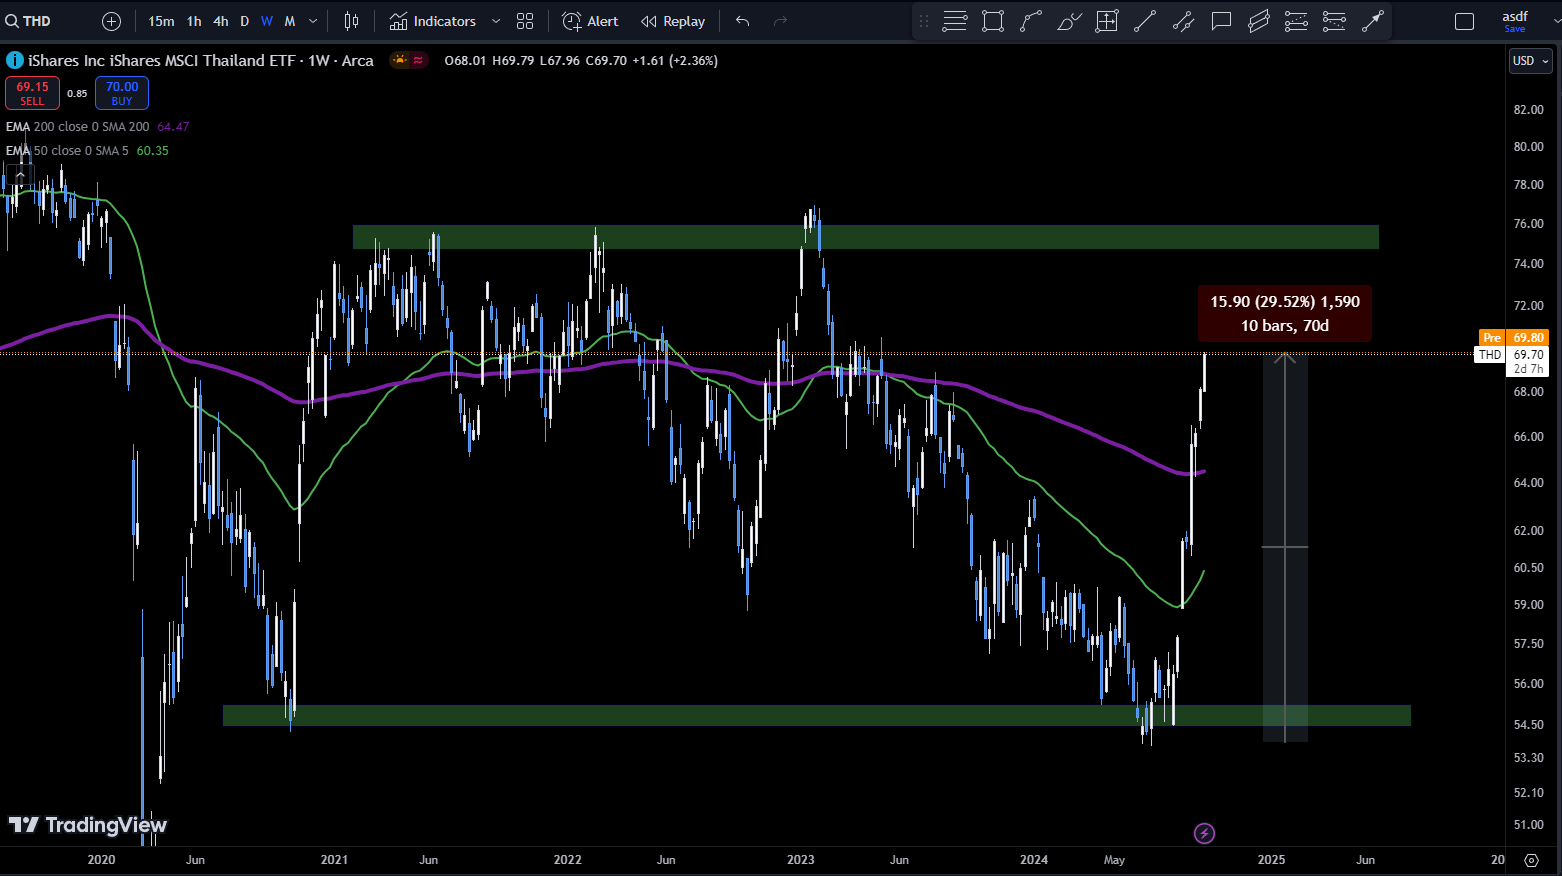Open the Indicators dialog
This screenshot has height=876, width=1562.
[x=433, y=21]
